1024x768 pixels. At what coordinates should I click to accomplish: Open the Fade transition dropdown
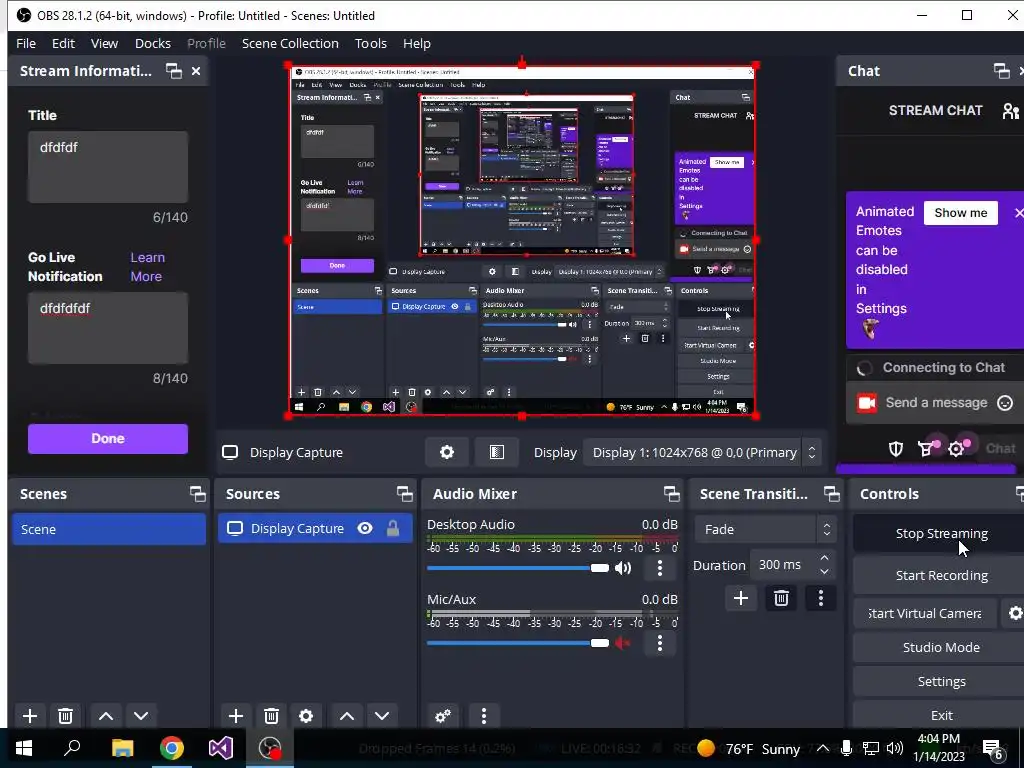click(764, 529)
